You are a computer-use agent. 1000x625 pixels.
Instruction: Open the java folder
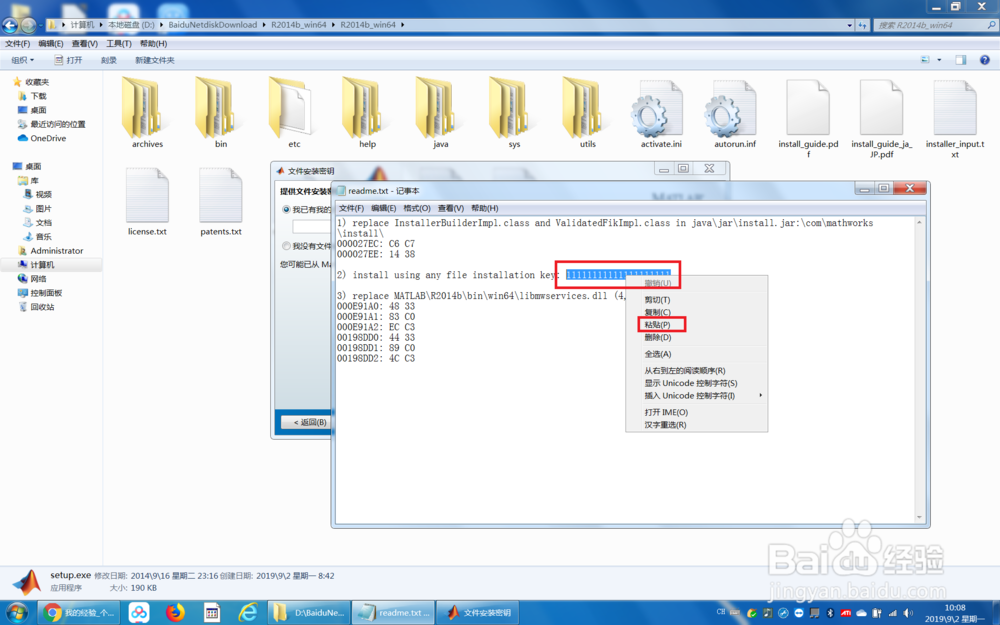coord(441,114)
